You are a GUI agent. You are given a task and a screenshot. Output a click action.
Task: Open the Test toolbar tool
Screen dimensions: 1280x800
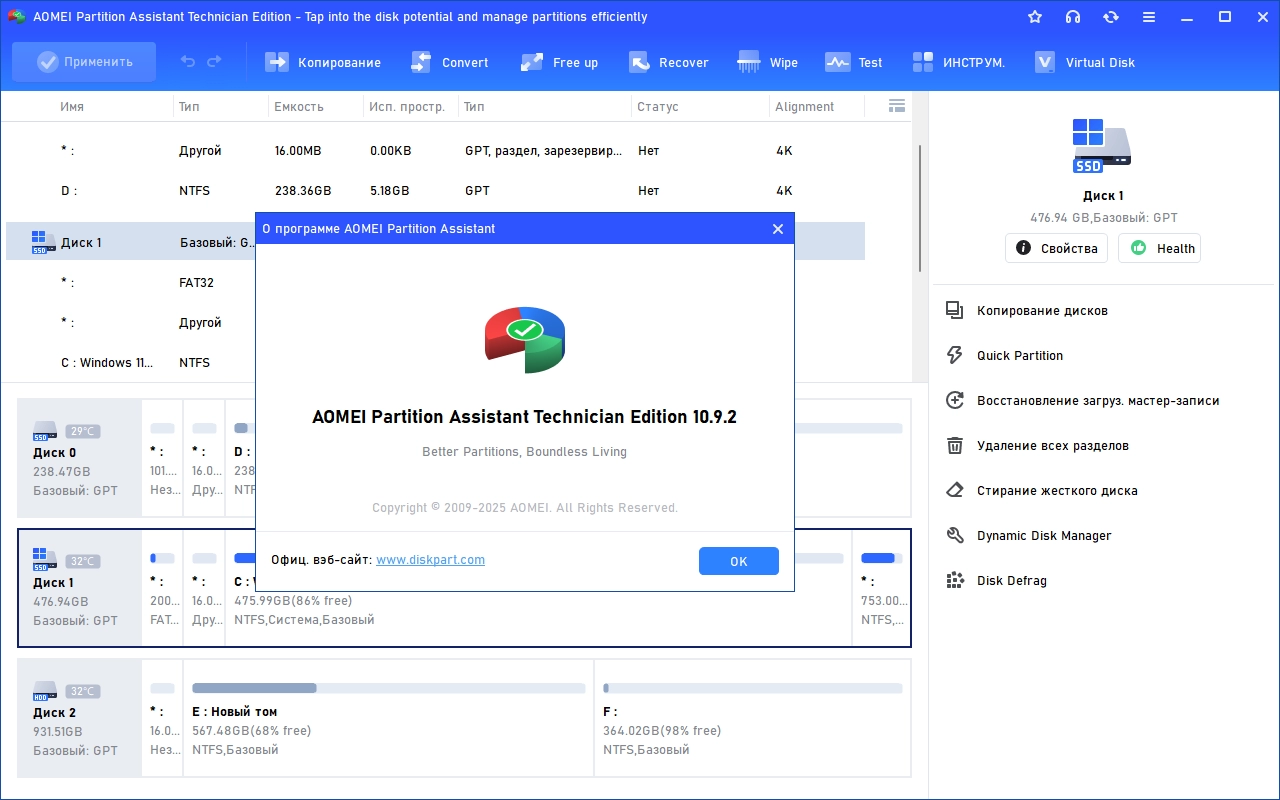854,62
